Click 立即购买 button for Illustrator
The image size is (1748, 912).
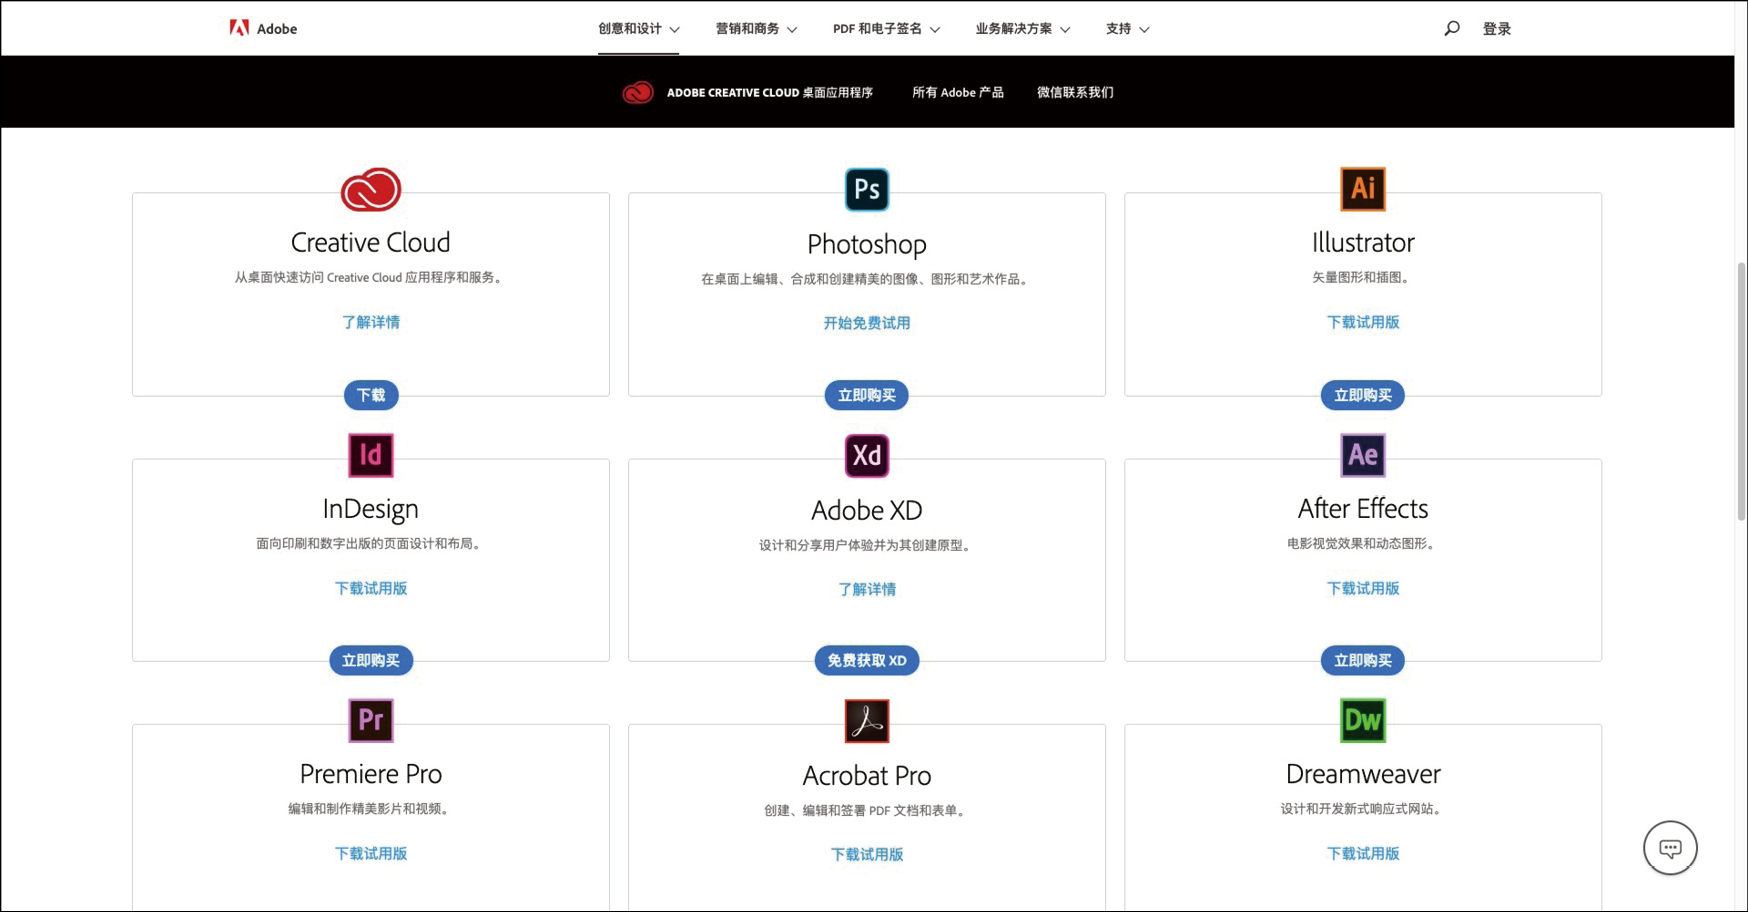point(1363,395)
